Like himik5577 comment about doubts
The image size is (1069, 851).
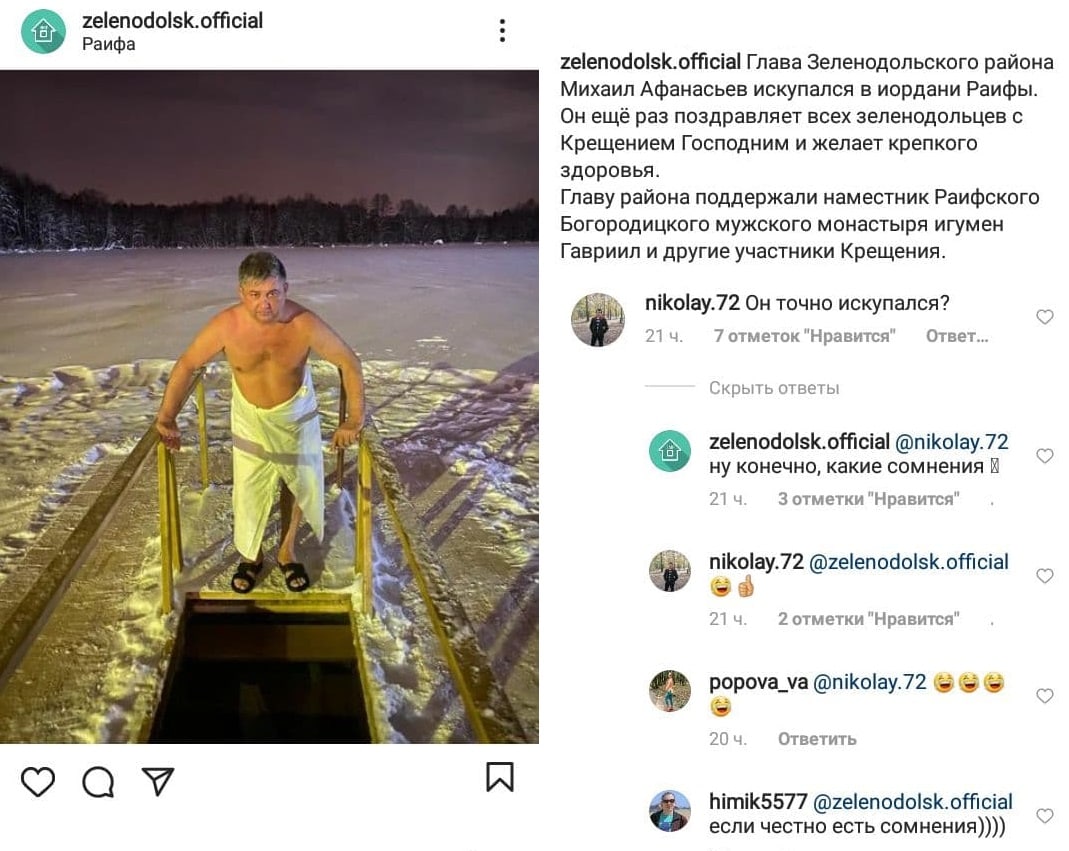(x=1044, y=816)
